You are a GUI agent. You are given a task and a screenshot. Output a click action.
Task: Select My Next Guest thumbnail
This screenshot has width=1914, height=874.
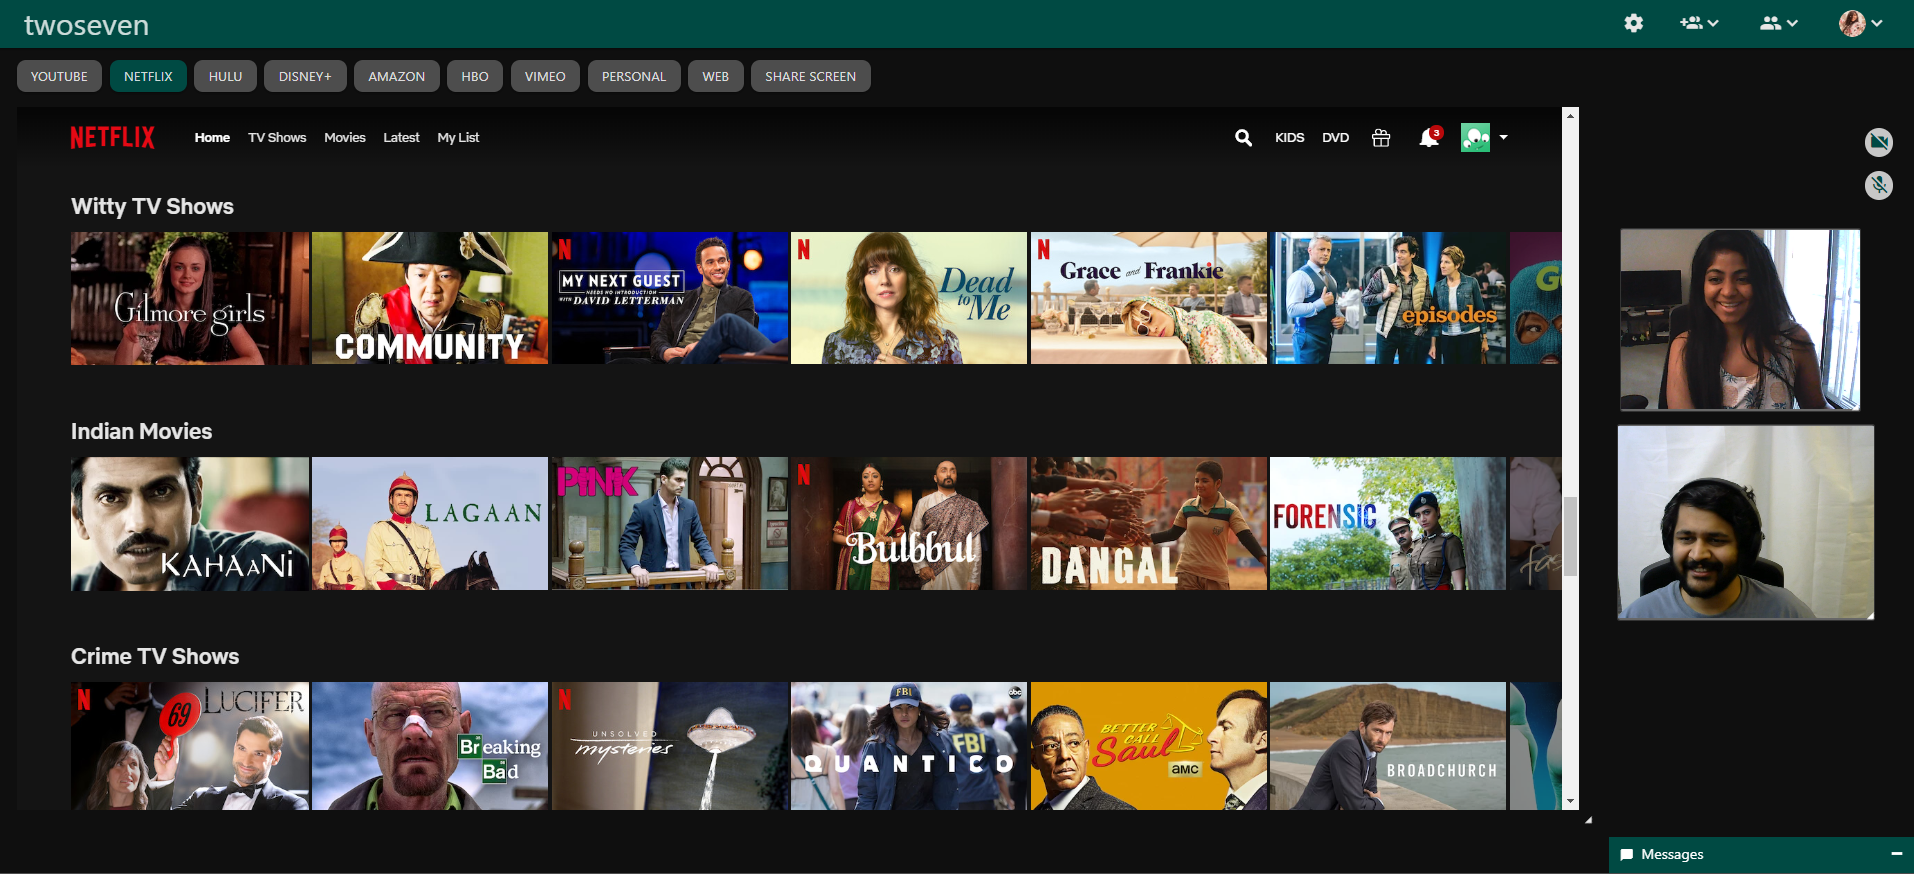coord(670,298)
